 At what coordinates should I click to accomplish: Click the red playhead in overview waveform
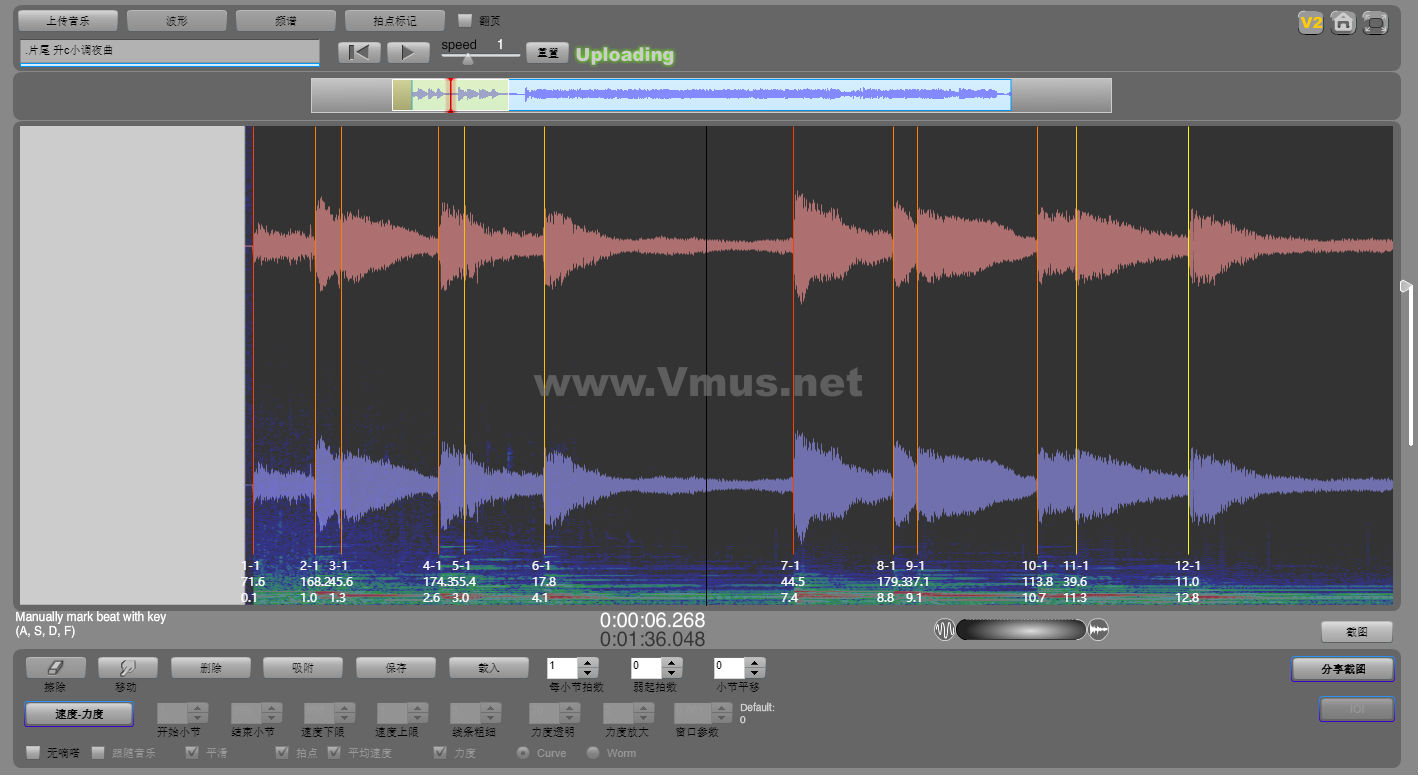point(450,95)
